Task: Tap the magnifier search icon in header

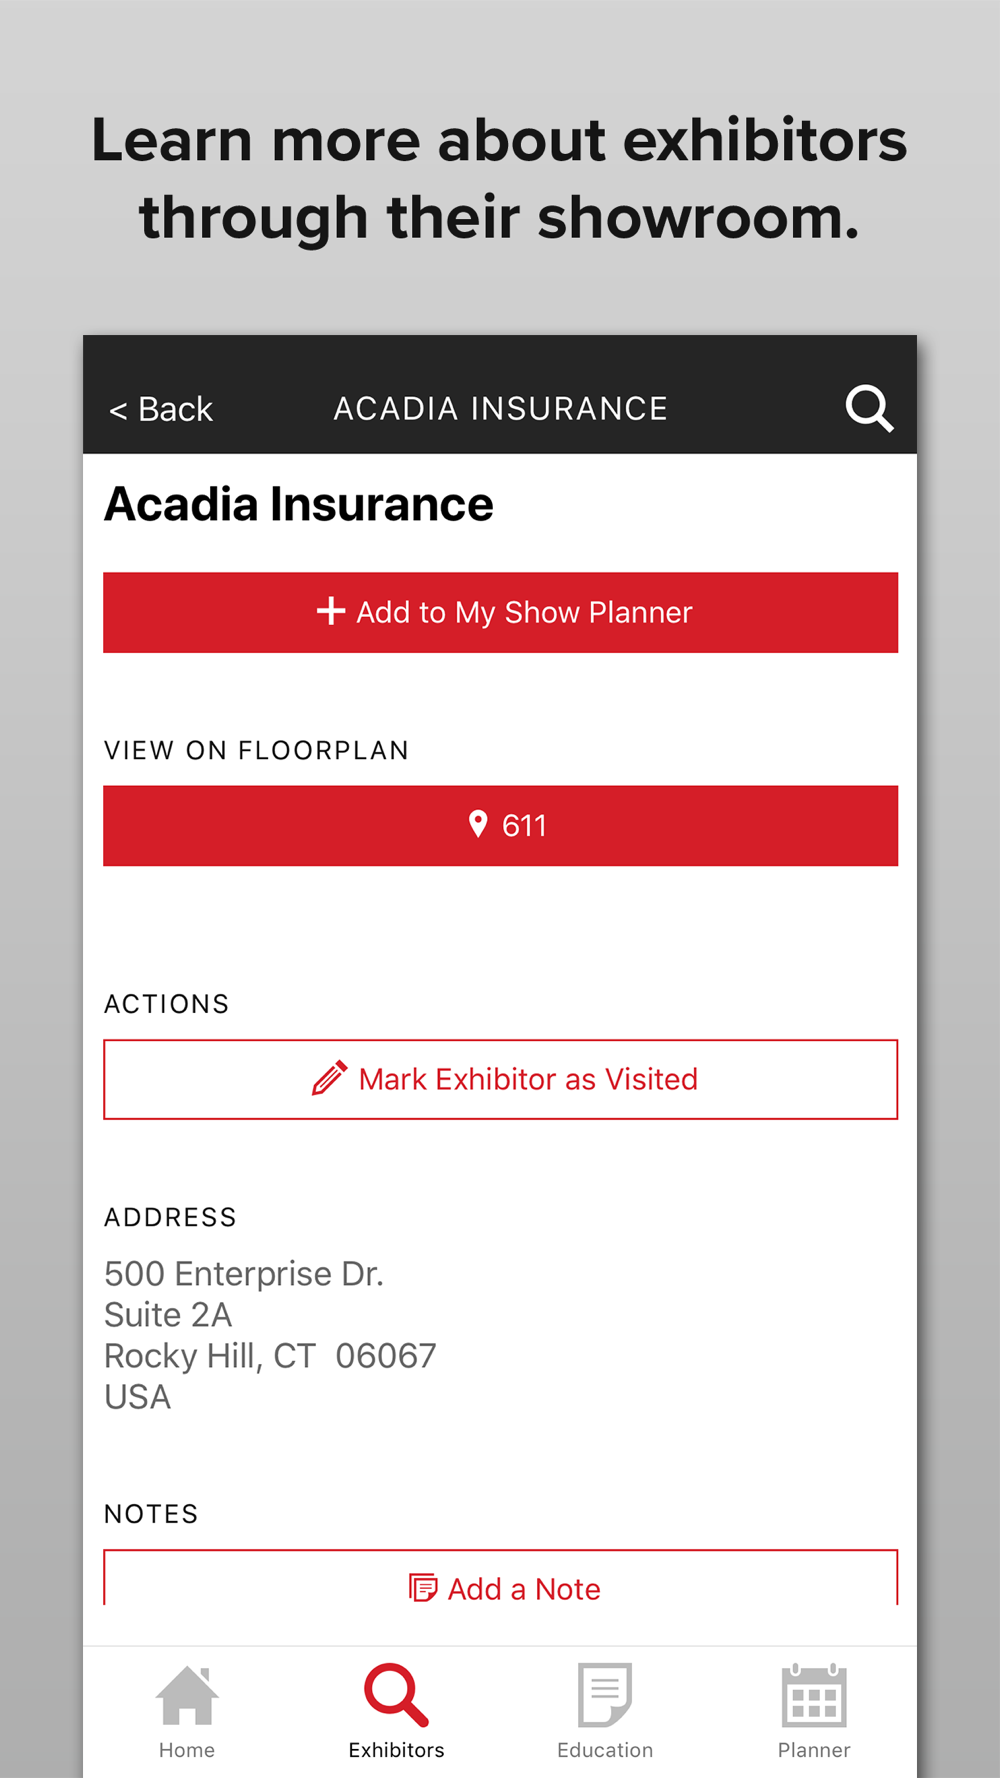Action: point(869,408)
